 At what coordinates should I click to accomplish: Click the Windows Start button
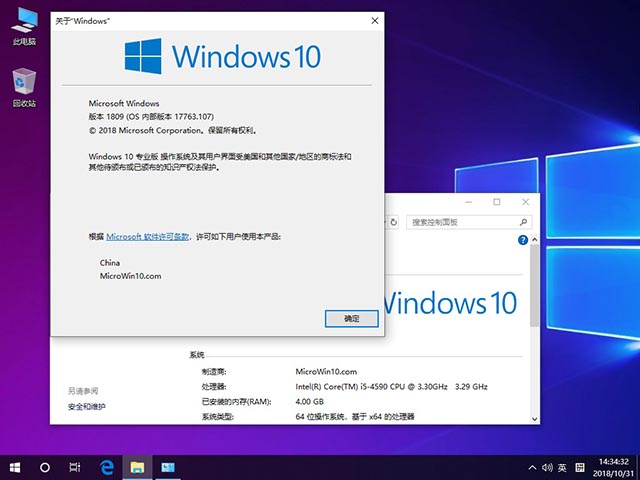15,467
